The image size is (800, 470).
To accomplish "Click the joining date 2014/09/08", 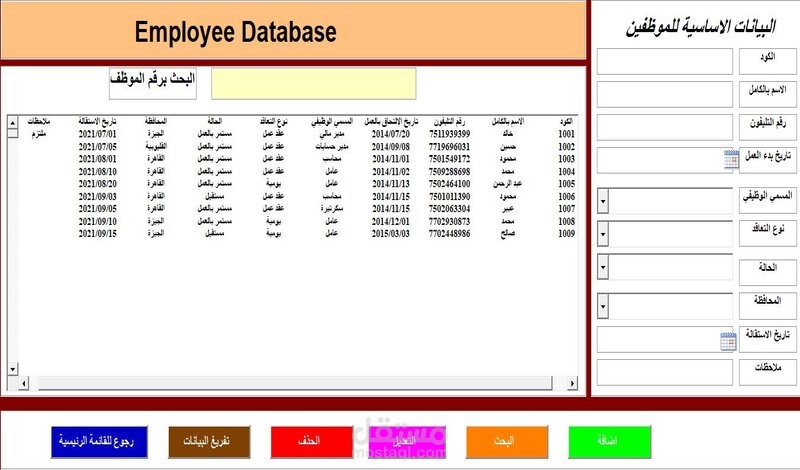I will pyautogui.click(x=390, y=146).
